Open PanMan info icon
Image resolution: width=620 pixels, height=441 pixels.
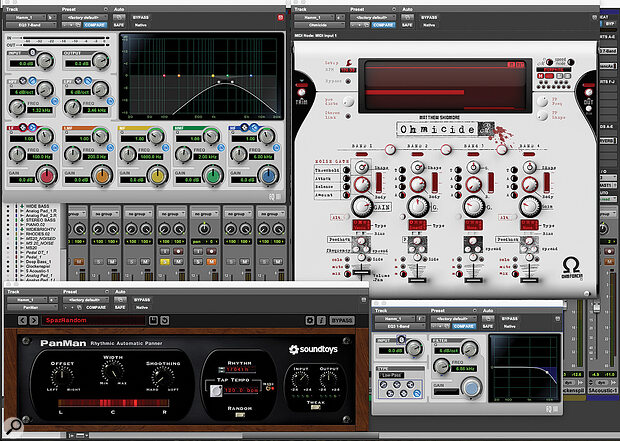(321, 320)
